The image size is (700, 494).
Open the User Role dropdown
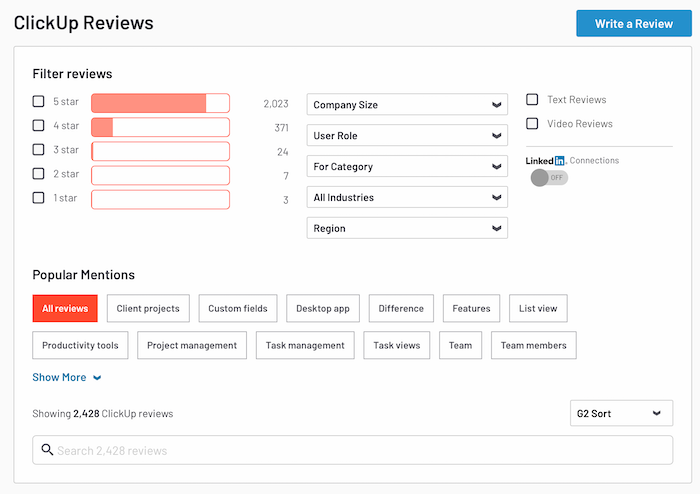[407, 135]
